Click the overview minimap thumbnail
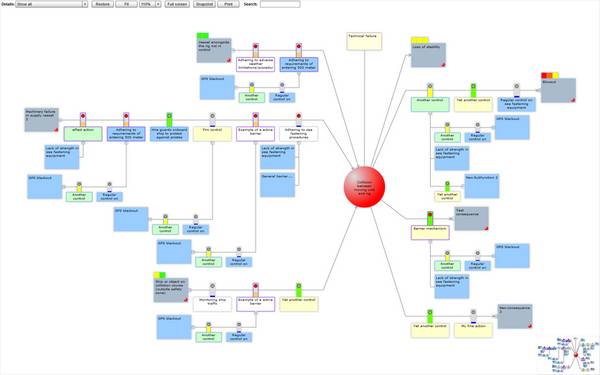This screenshot has width=600, height=375. [x=567, y=354]
